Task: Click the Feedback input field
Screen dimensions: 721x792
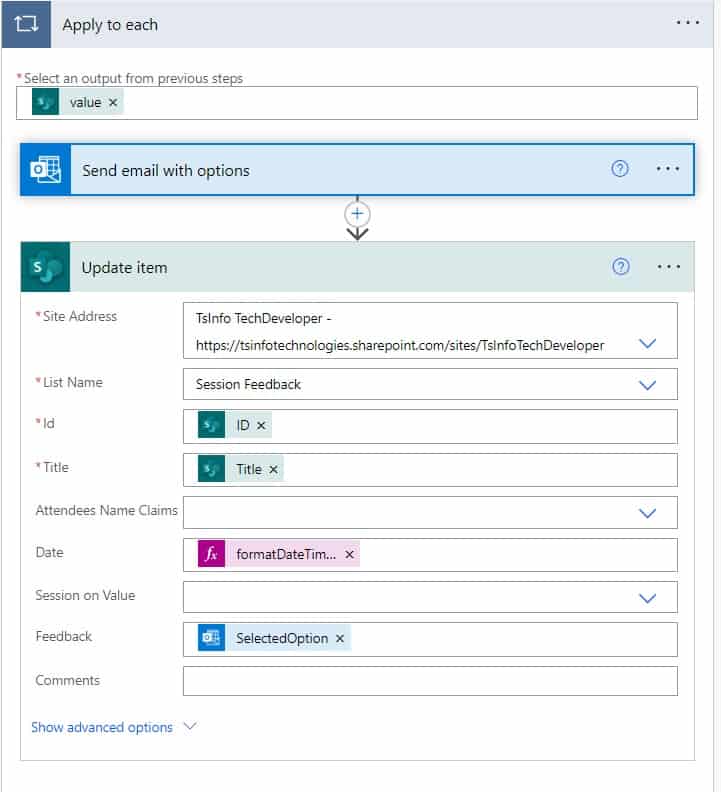Action: coord(430,639)
